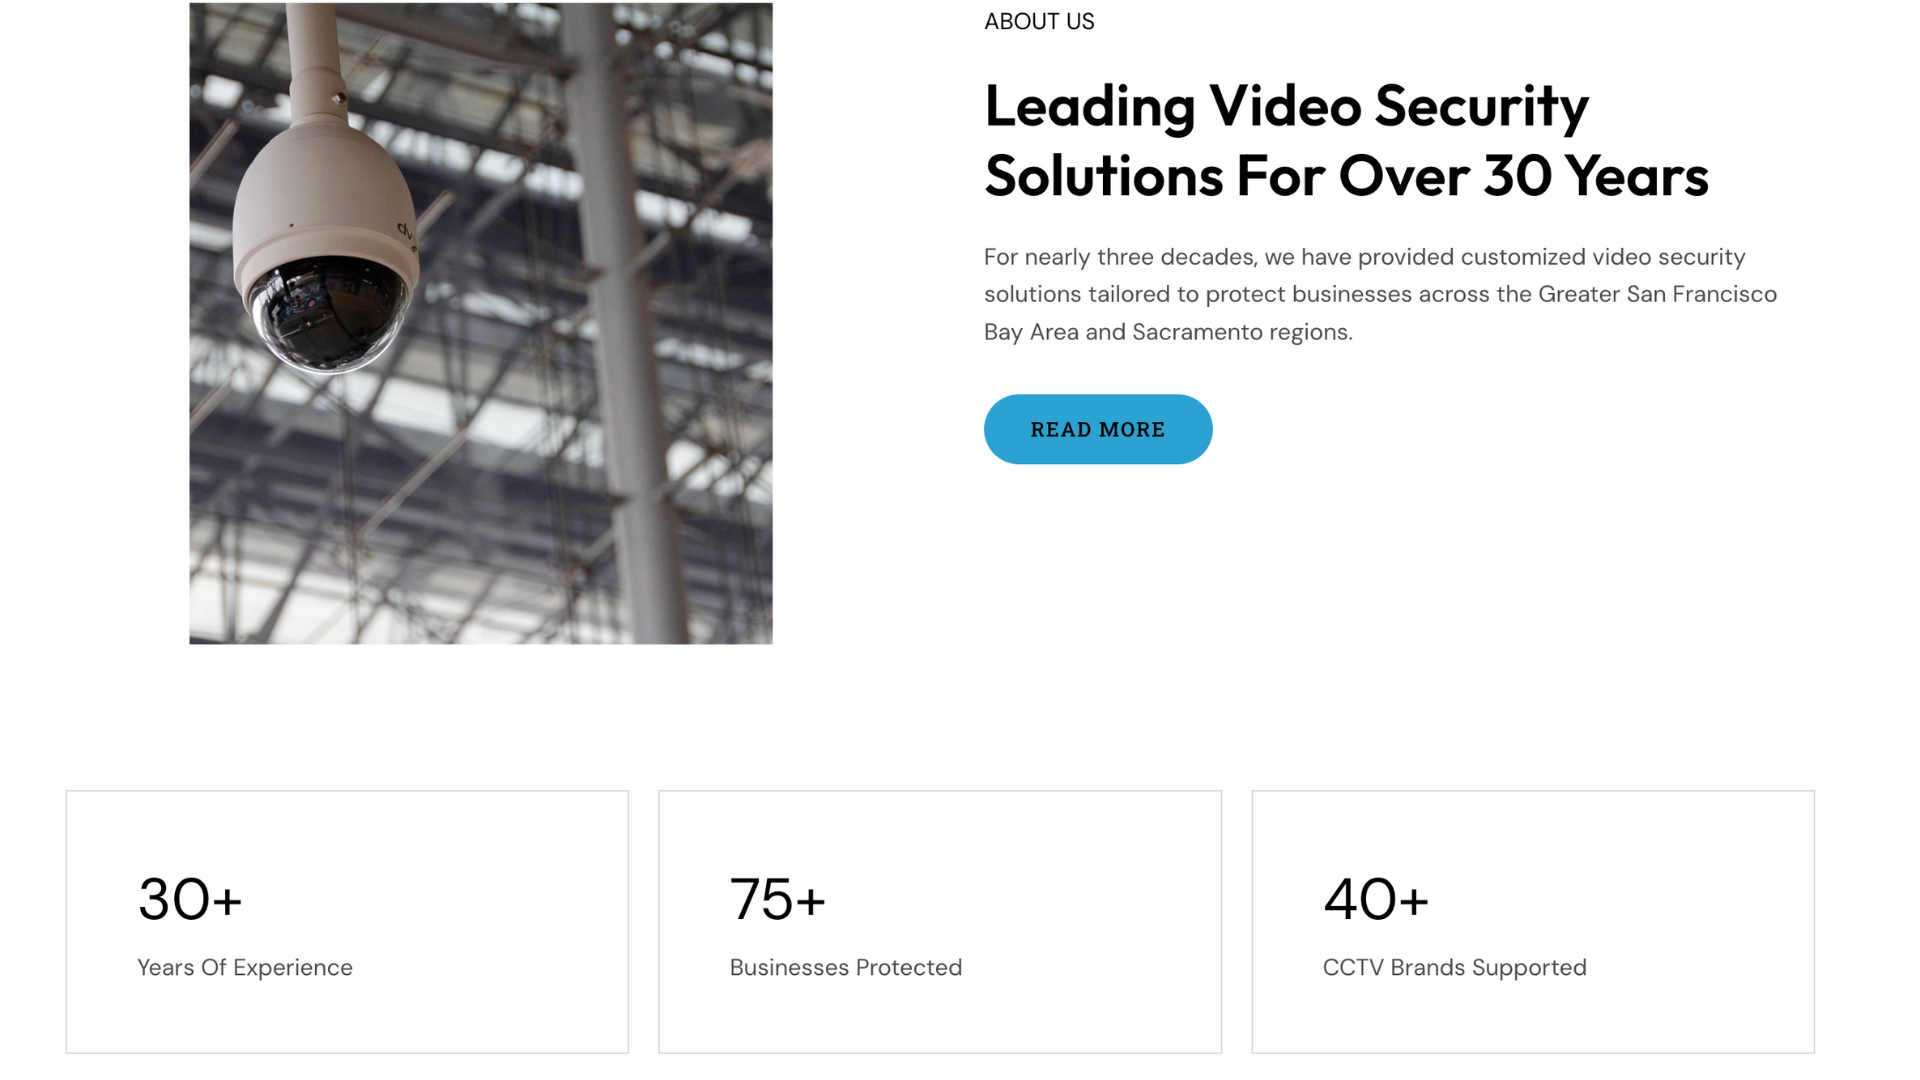The width and height of the screenshot is (1920, 1080).
Task: Click the Greater San Francisco text
Action: click(1657, 294)
